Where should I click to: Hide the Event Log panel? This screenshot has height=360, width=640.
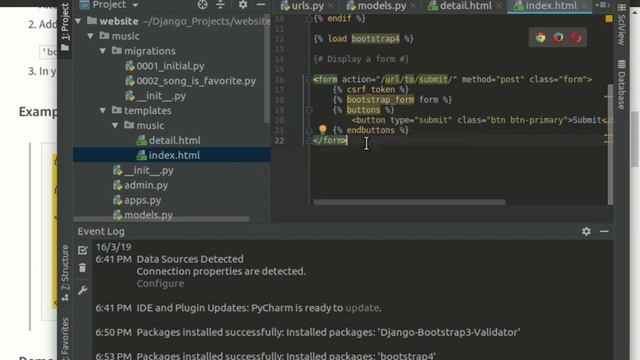[x=604, y=231]
